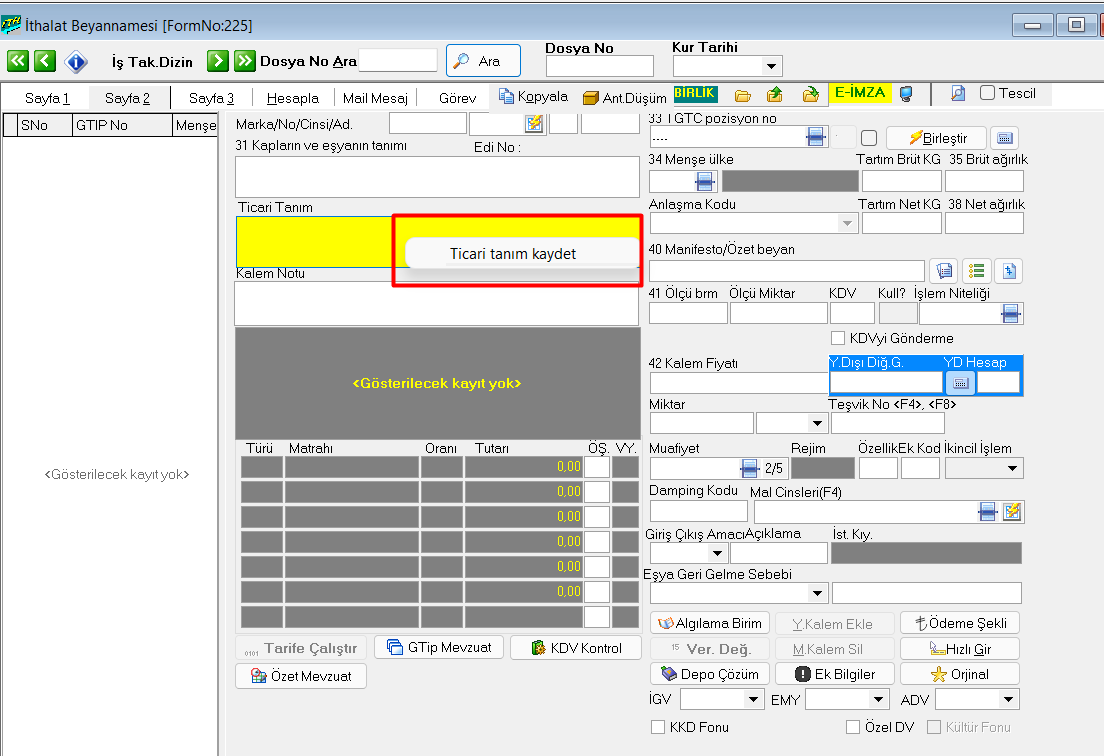Image resolution: width=1104 pixels, height=756 pixels.
Task: Open lookup icon in GTC pozisyon no field
Action: click(x=815, y=137)
